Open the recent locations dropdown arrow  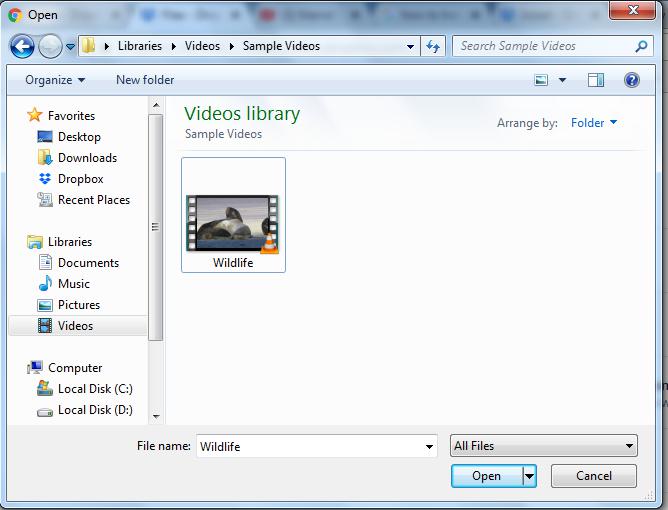click(x=71, y=46)
